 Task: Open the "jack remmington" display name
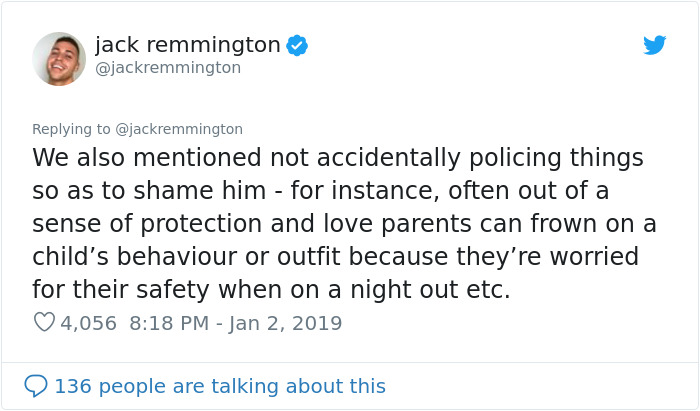(x=187, y=45)
